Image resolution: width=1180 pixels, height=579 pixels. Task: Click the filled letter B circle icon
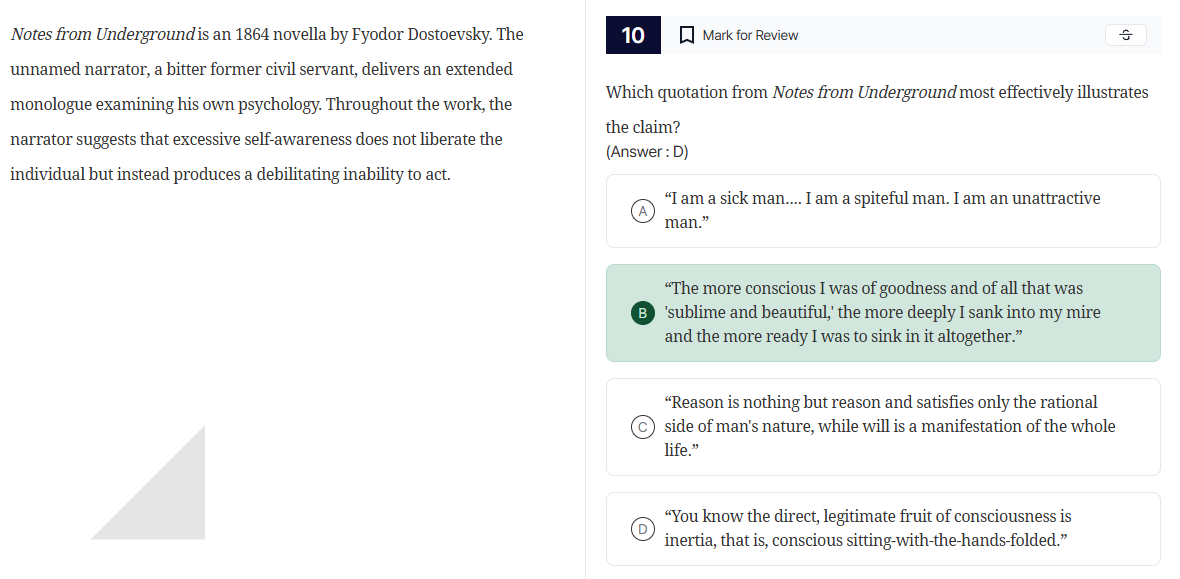point(643,312)
